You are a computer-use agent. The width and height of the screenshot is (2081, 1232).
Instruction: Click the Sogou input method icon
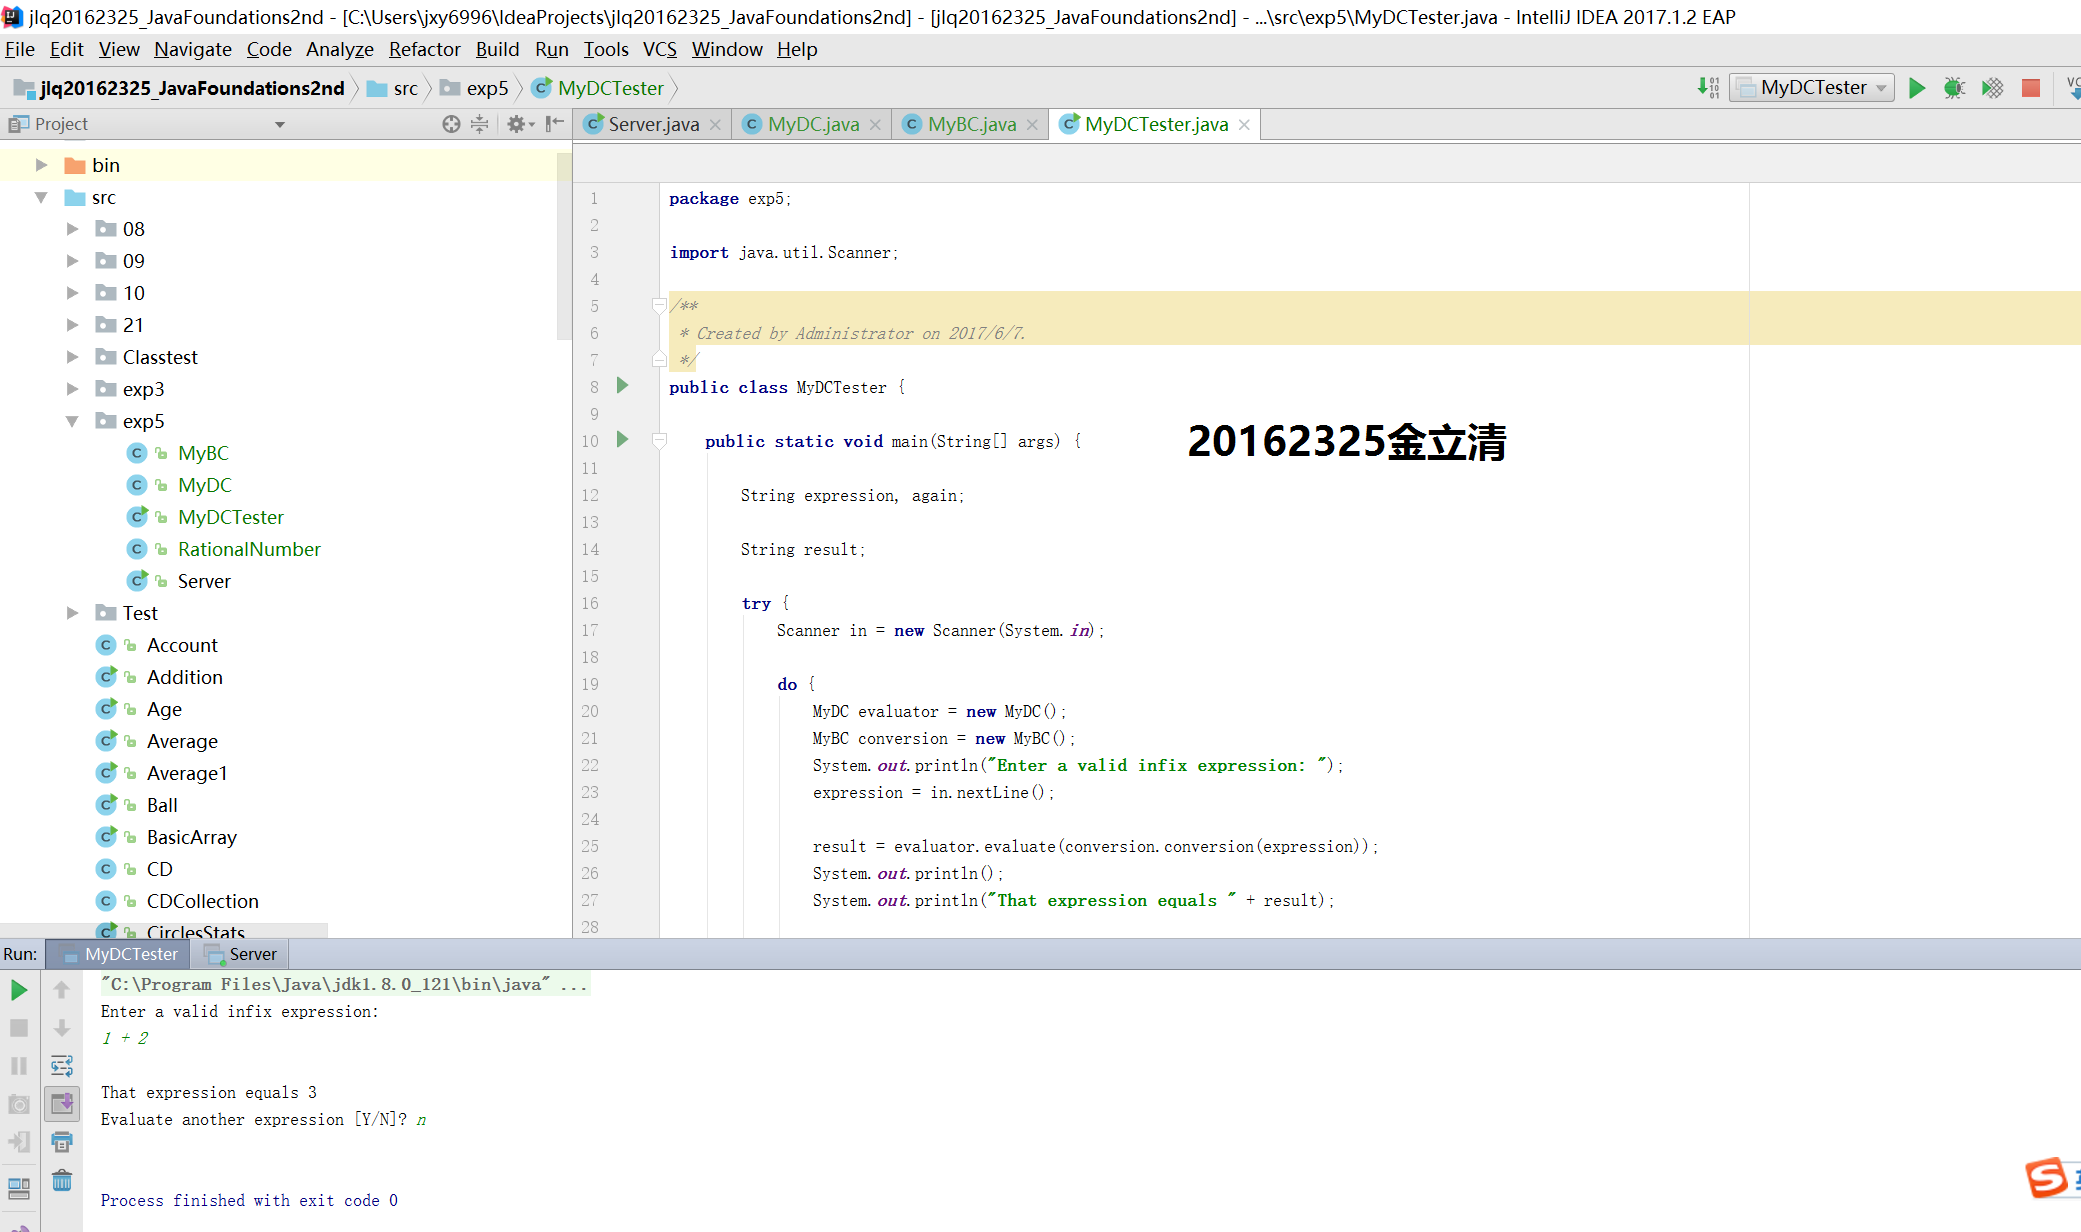coord(2047,1177)
